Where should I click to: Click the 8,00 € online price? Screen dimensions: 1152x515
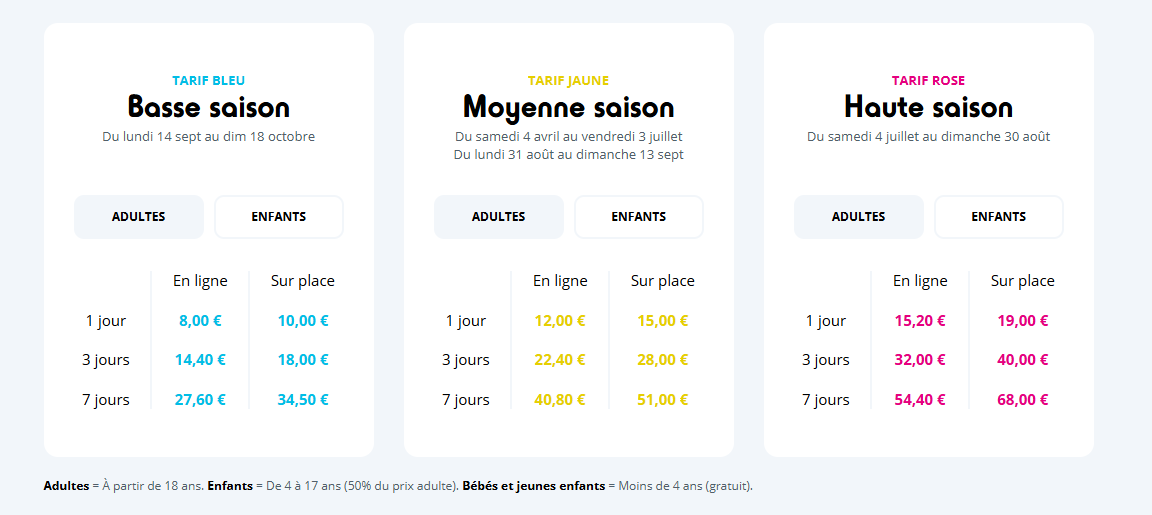(x=200, y=321)
